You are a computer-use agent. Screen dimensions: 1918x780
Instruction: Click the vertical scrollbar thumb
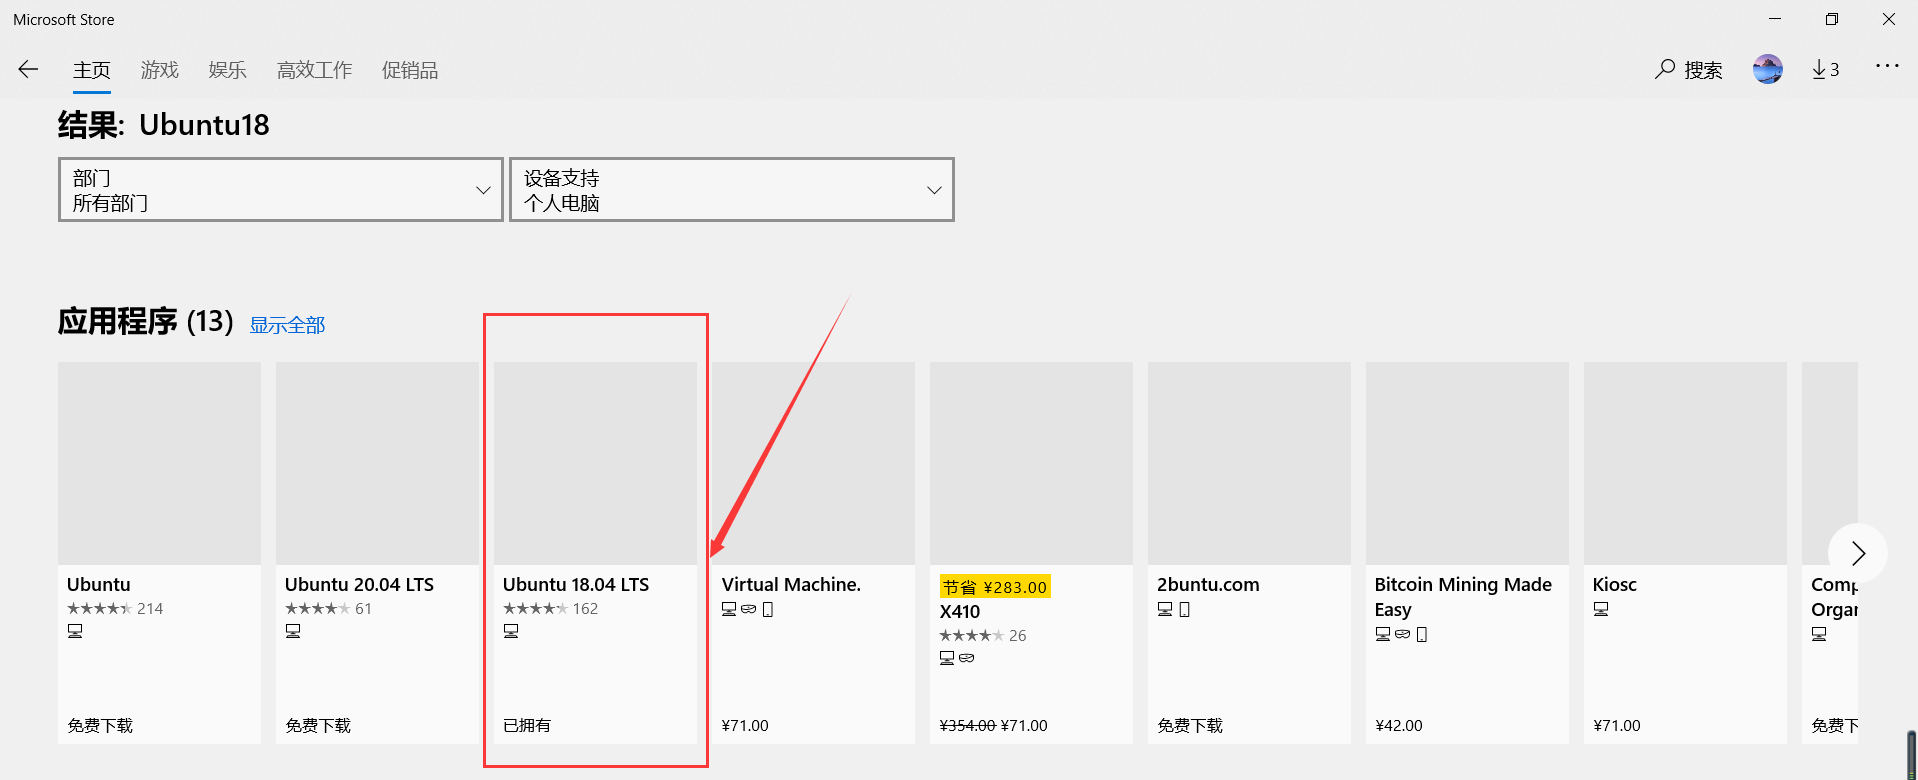click(x=1911, y=755)
